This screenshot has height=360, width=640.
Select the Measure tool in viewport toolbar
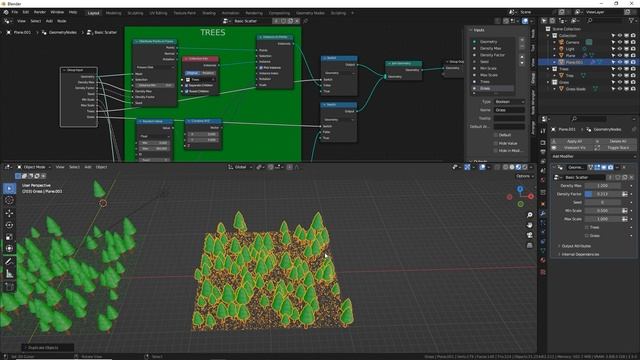(9, 274)
